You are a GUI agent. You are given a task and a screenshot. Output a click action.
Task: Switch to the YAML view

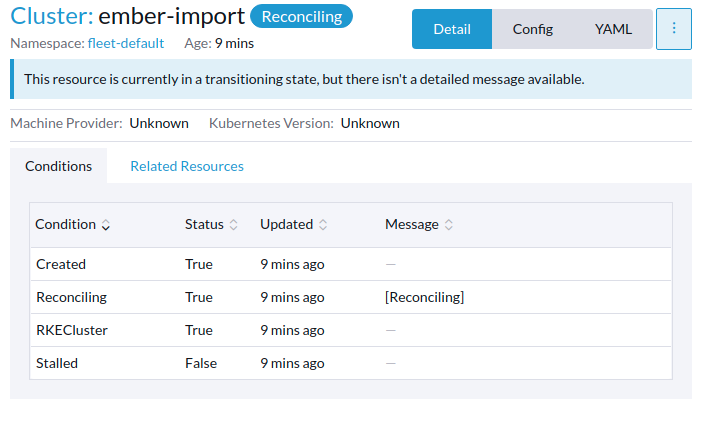[613, 29]
